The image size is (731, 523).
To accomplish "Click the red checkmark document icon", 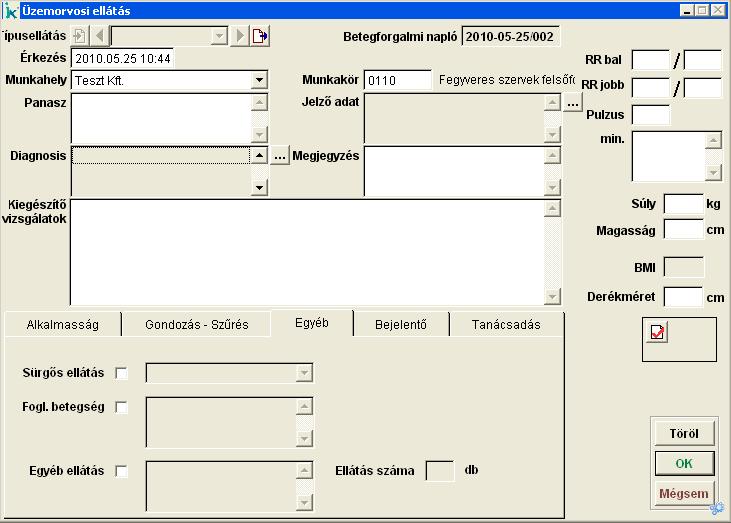I will (x=658, y=333).
